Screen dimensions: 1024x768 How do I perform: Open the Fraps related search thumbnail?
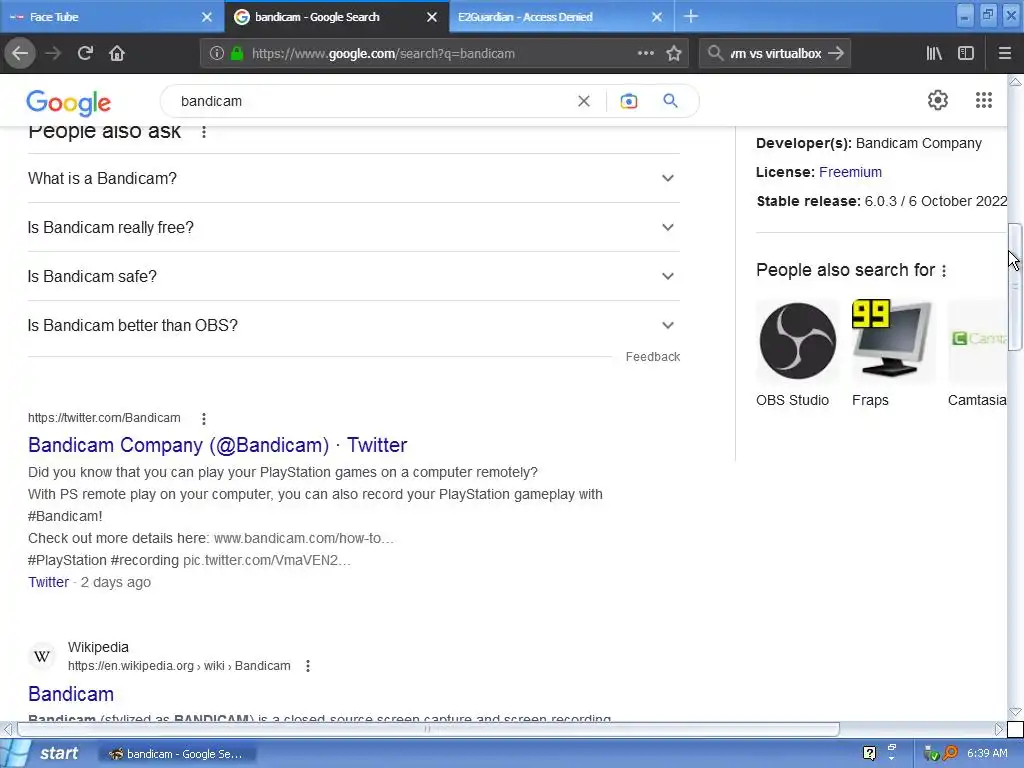coord(893,341)
